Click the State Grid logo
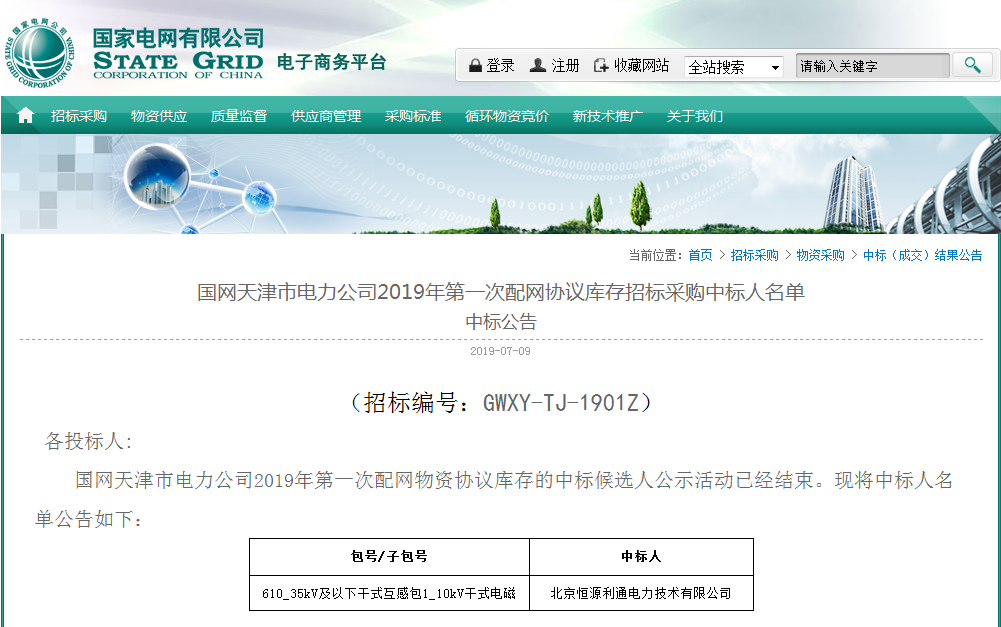The image size is (1001, 627). pos(40,52)
